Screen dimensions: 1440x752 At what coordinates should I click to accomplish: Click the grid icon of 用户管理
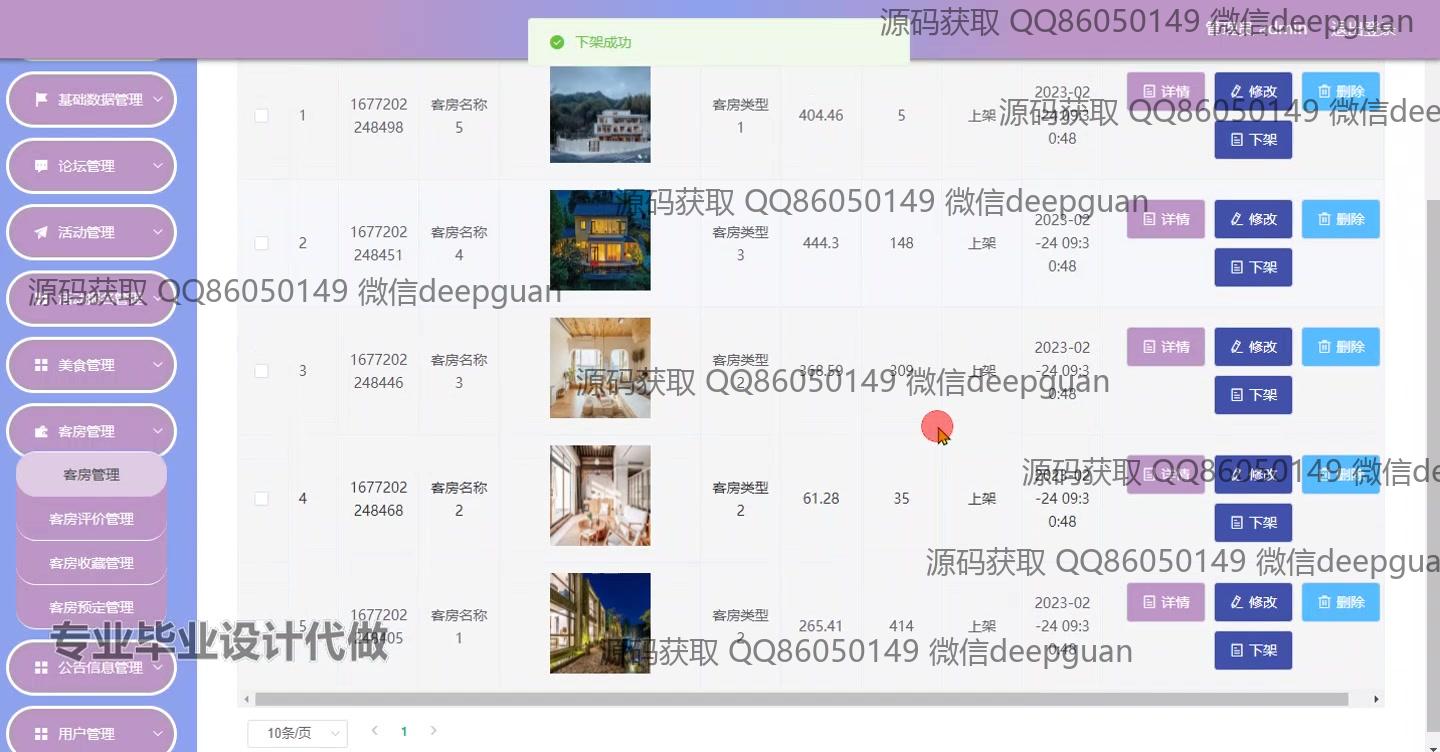click(x=41, y=733)
